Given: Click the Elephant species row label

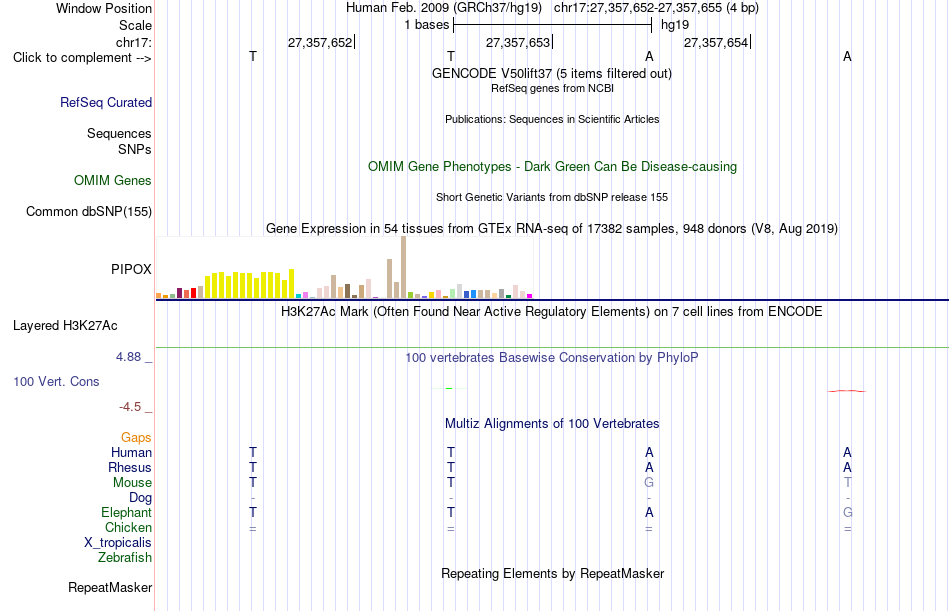Looking at the screenshot, I should coord(127,513).
